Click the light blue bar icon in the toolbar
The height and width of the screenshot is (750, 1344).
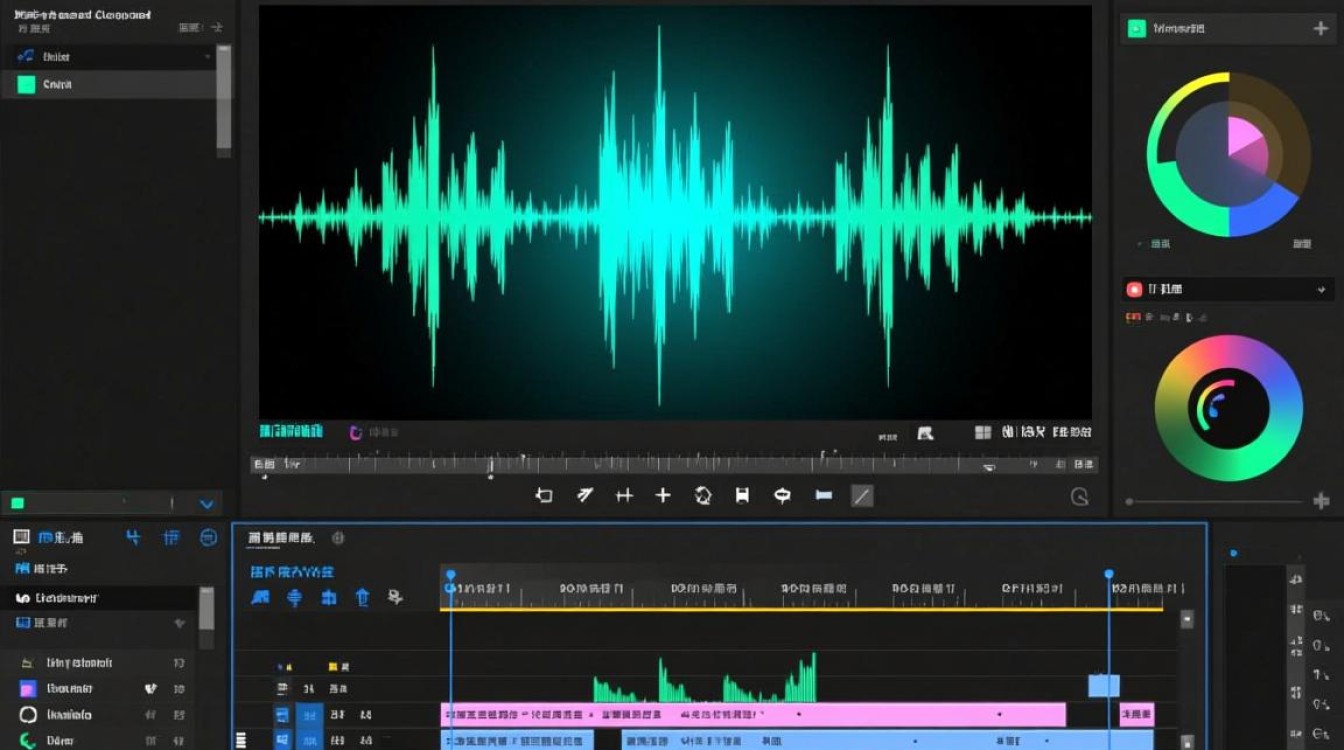[824, 495]
